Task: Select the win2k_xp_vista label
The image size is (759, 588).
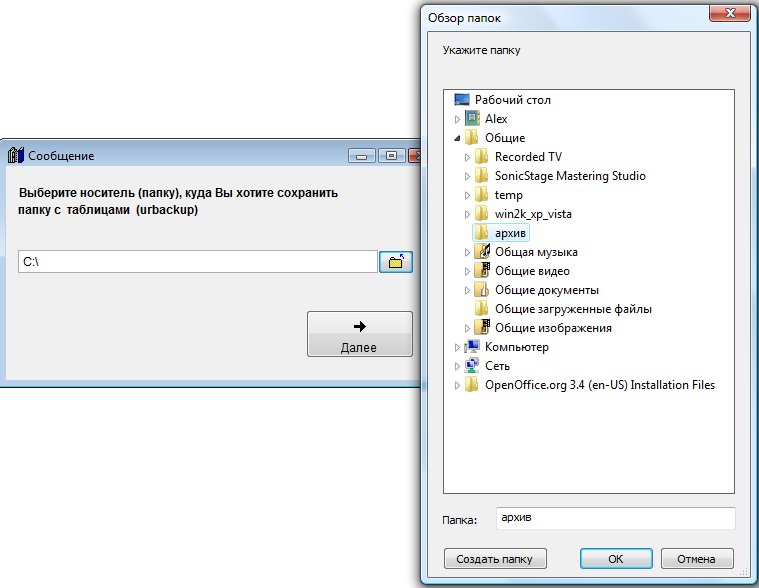Action: point(533,213)
